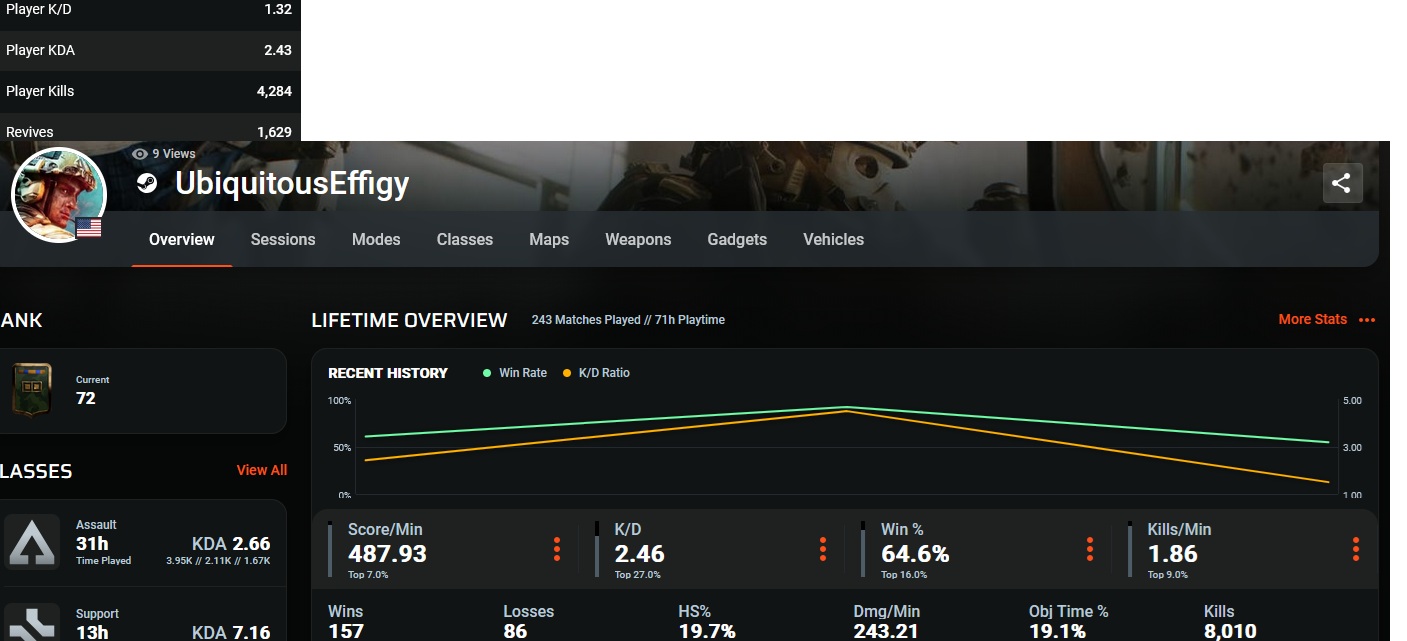Click the HS% value 19.7%
The height and width of the screenshot is (641, 1407).
pyautogui.click(x=707, y=631)
